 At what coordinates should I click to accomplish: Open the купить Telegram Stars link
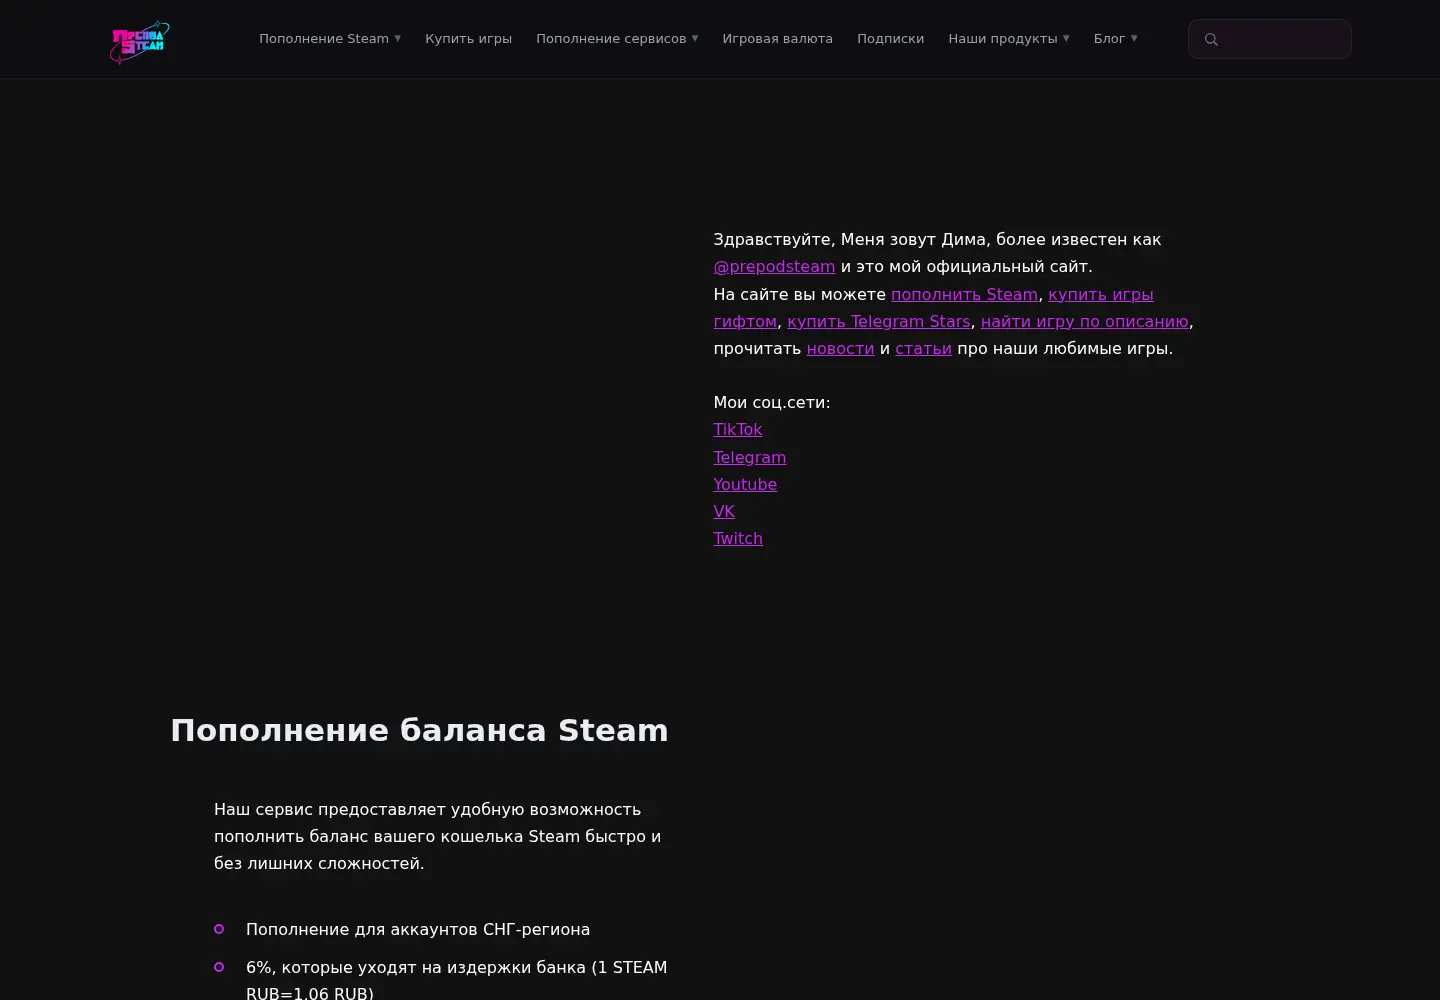878,321
